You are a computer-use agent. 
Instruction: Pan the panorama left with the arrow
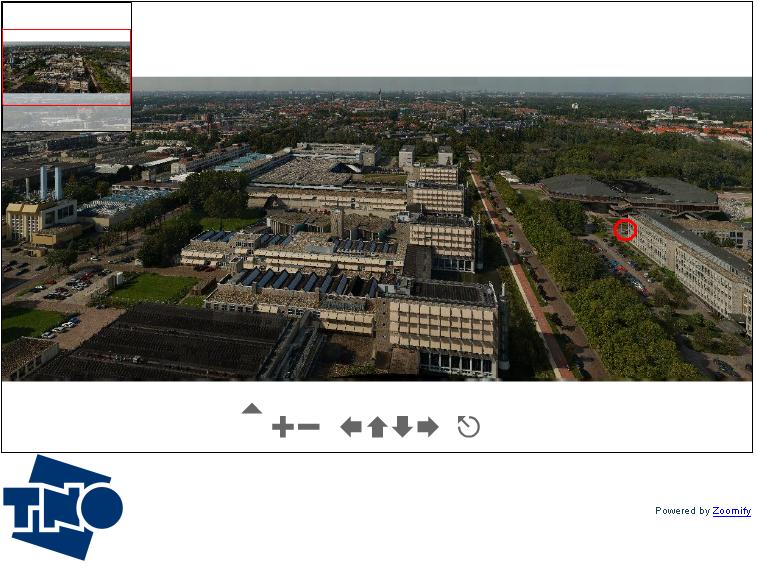click(x=351, y=427)
